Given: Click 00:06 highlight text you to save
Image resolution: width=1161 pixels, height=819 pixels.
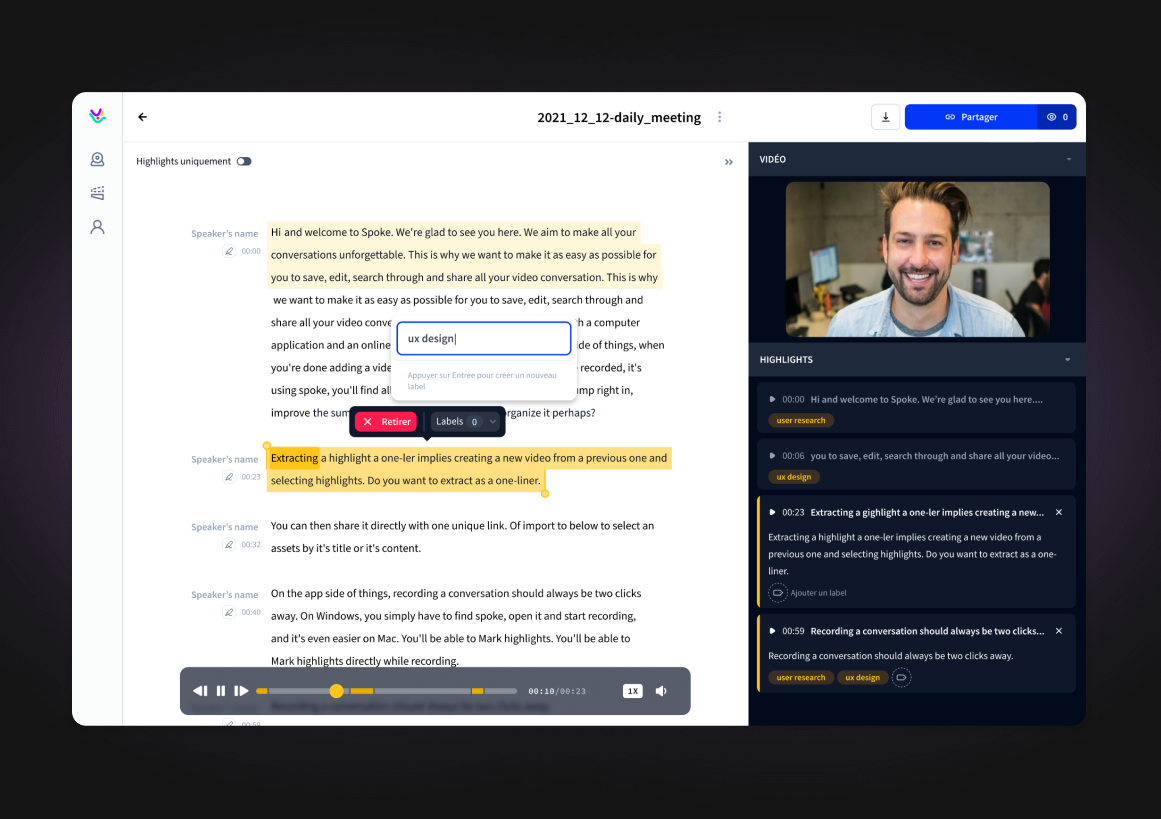Looking at the screenshot, I should coord(934,456).
